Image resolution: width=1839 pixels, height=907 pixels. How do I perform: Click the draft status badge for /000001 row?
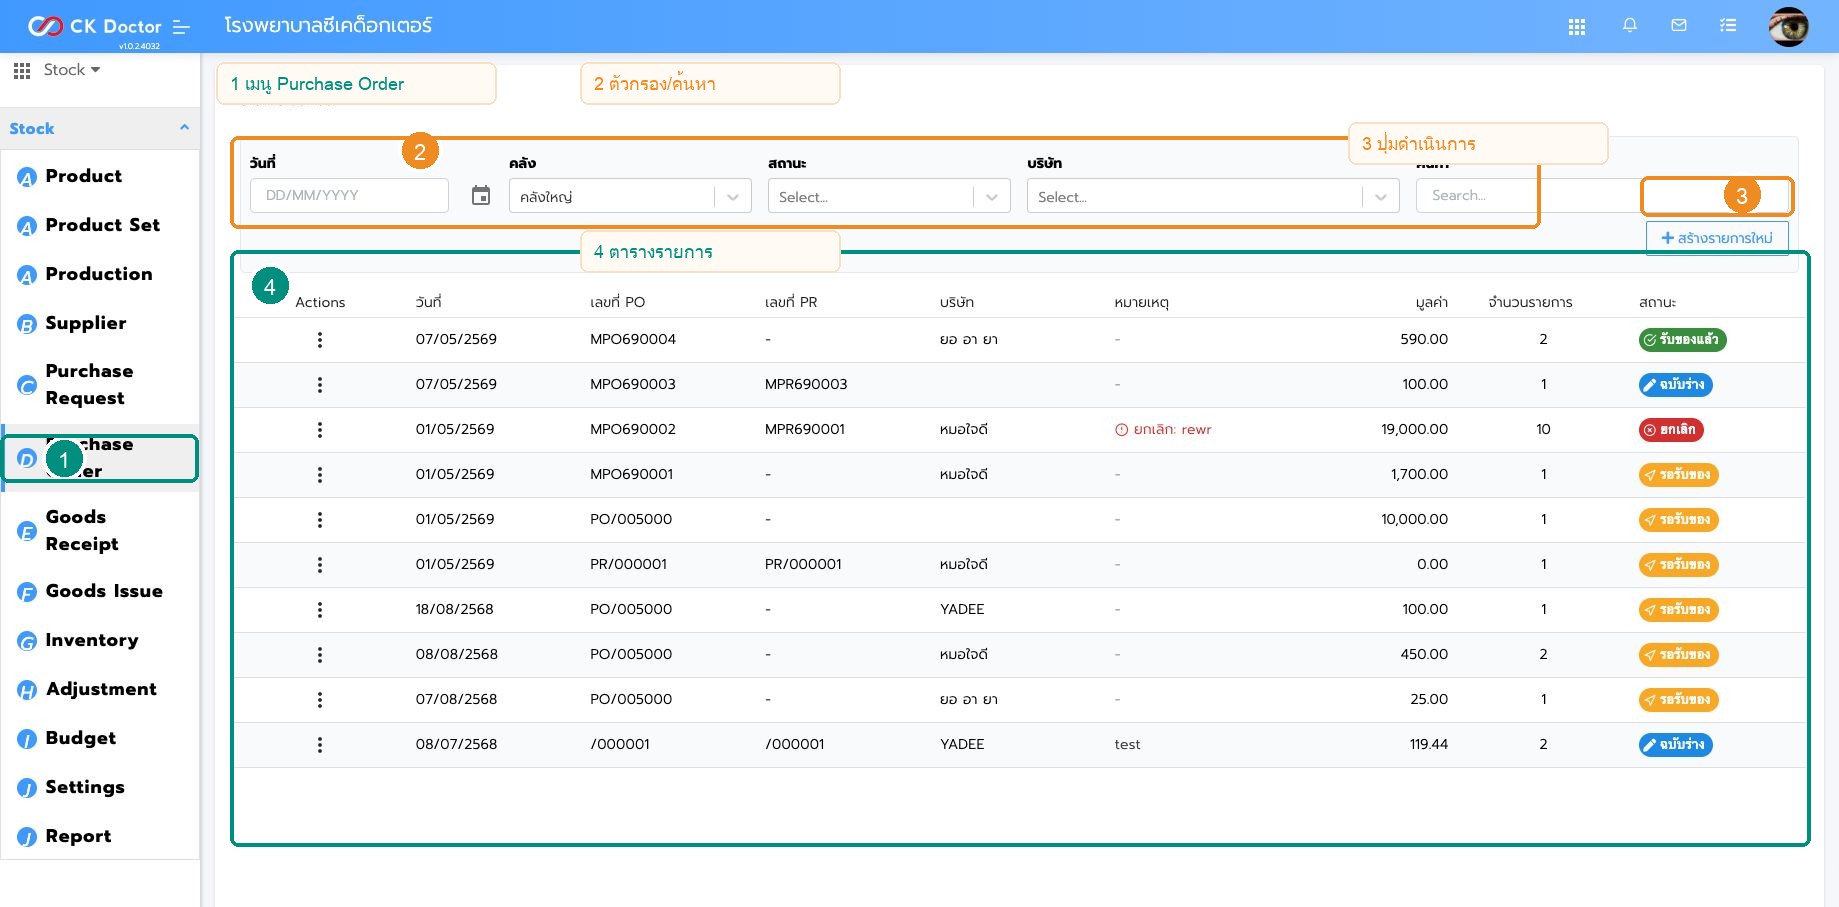(x=1675, y=745)
